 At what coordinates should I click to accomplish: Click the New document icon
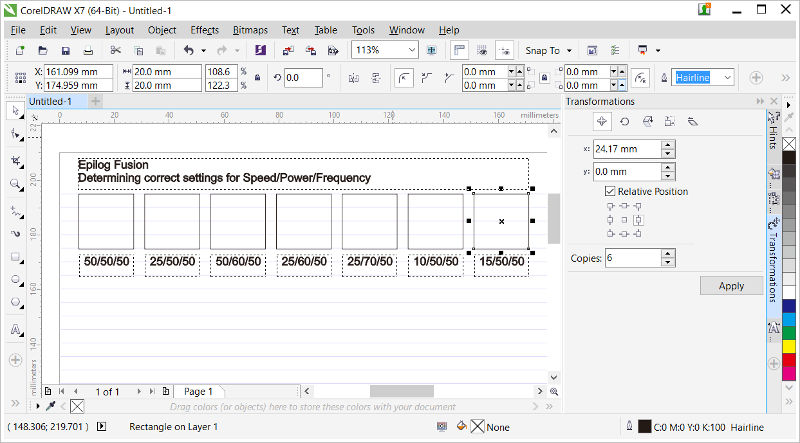click(20, 51)
